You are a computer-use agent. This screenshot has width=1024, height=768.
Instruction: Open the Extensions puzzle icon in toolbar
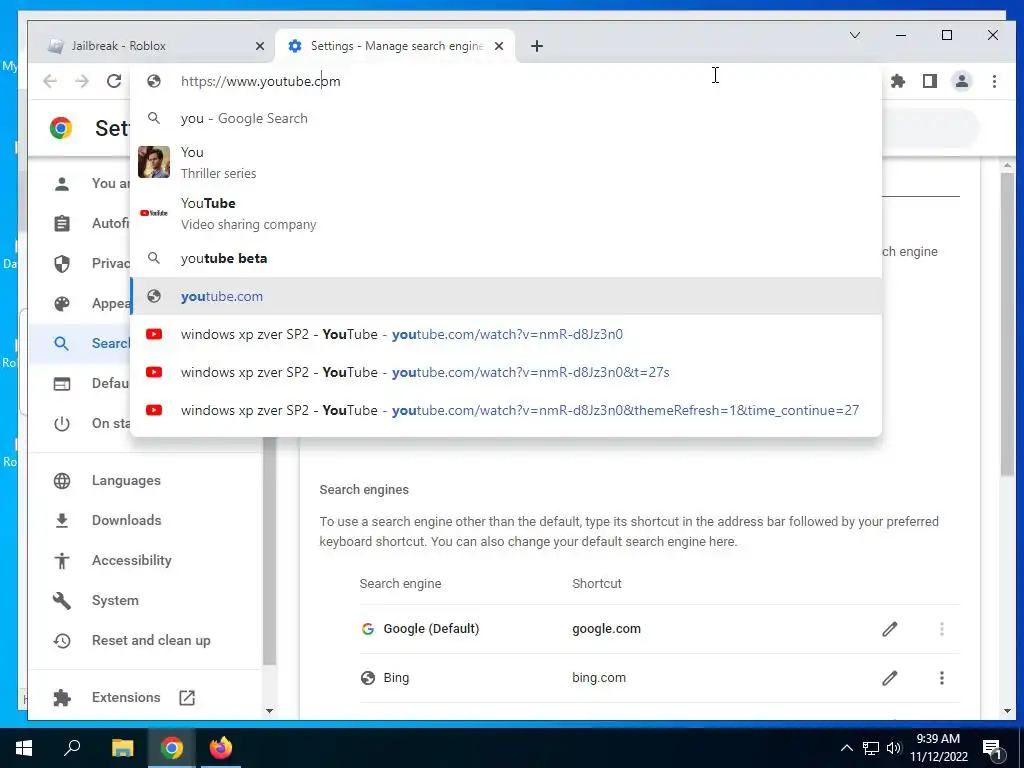[898, 81]
